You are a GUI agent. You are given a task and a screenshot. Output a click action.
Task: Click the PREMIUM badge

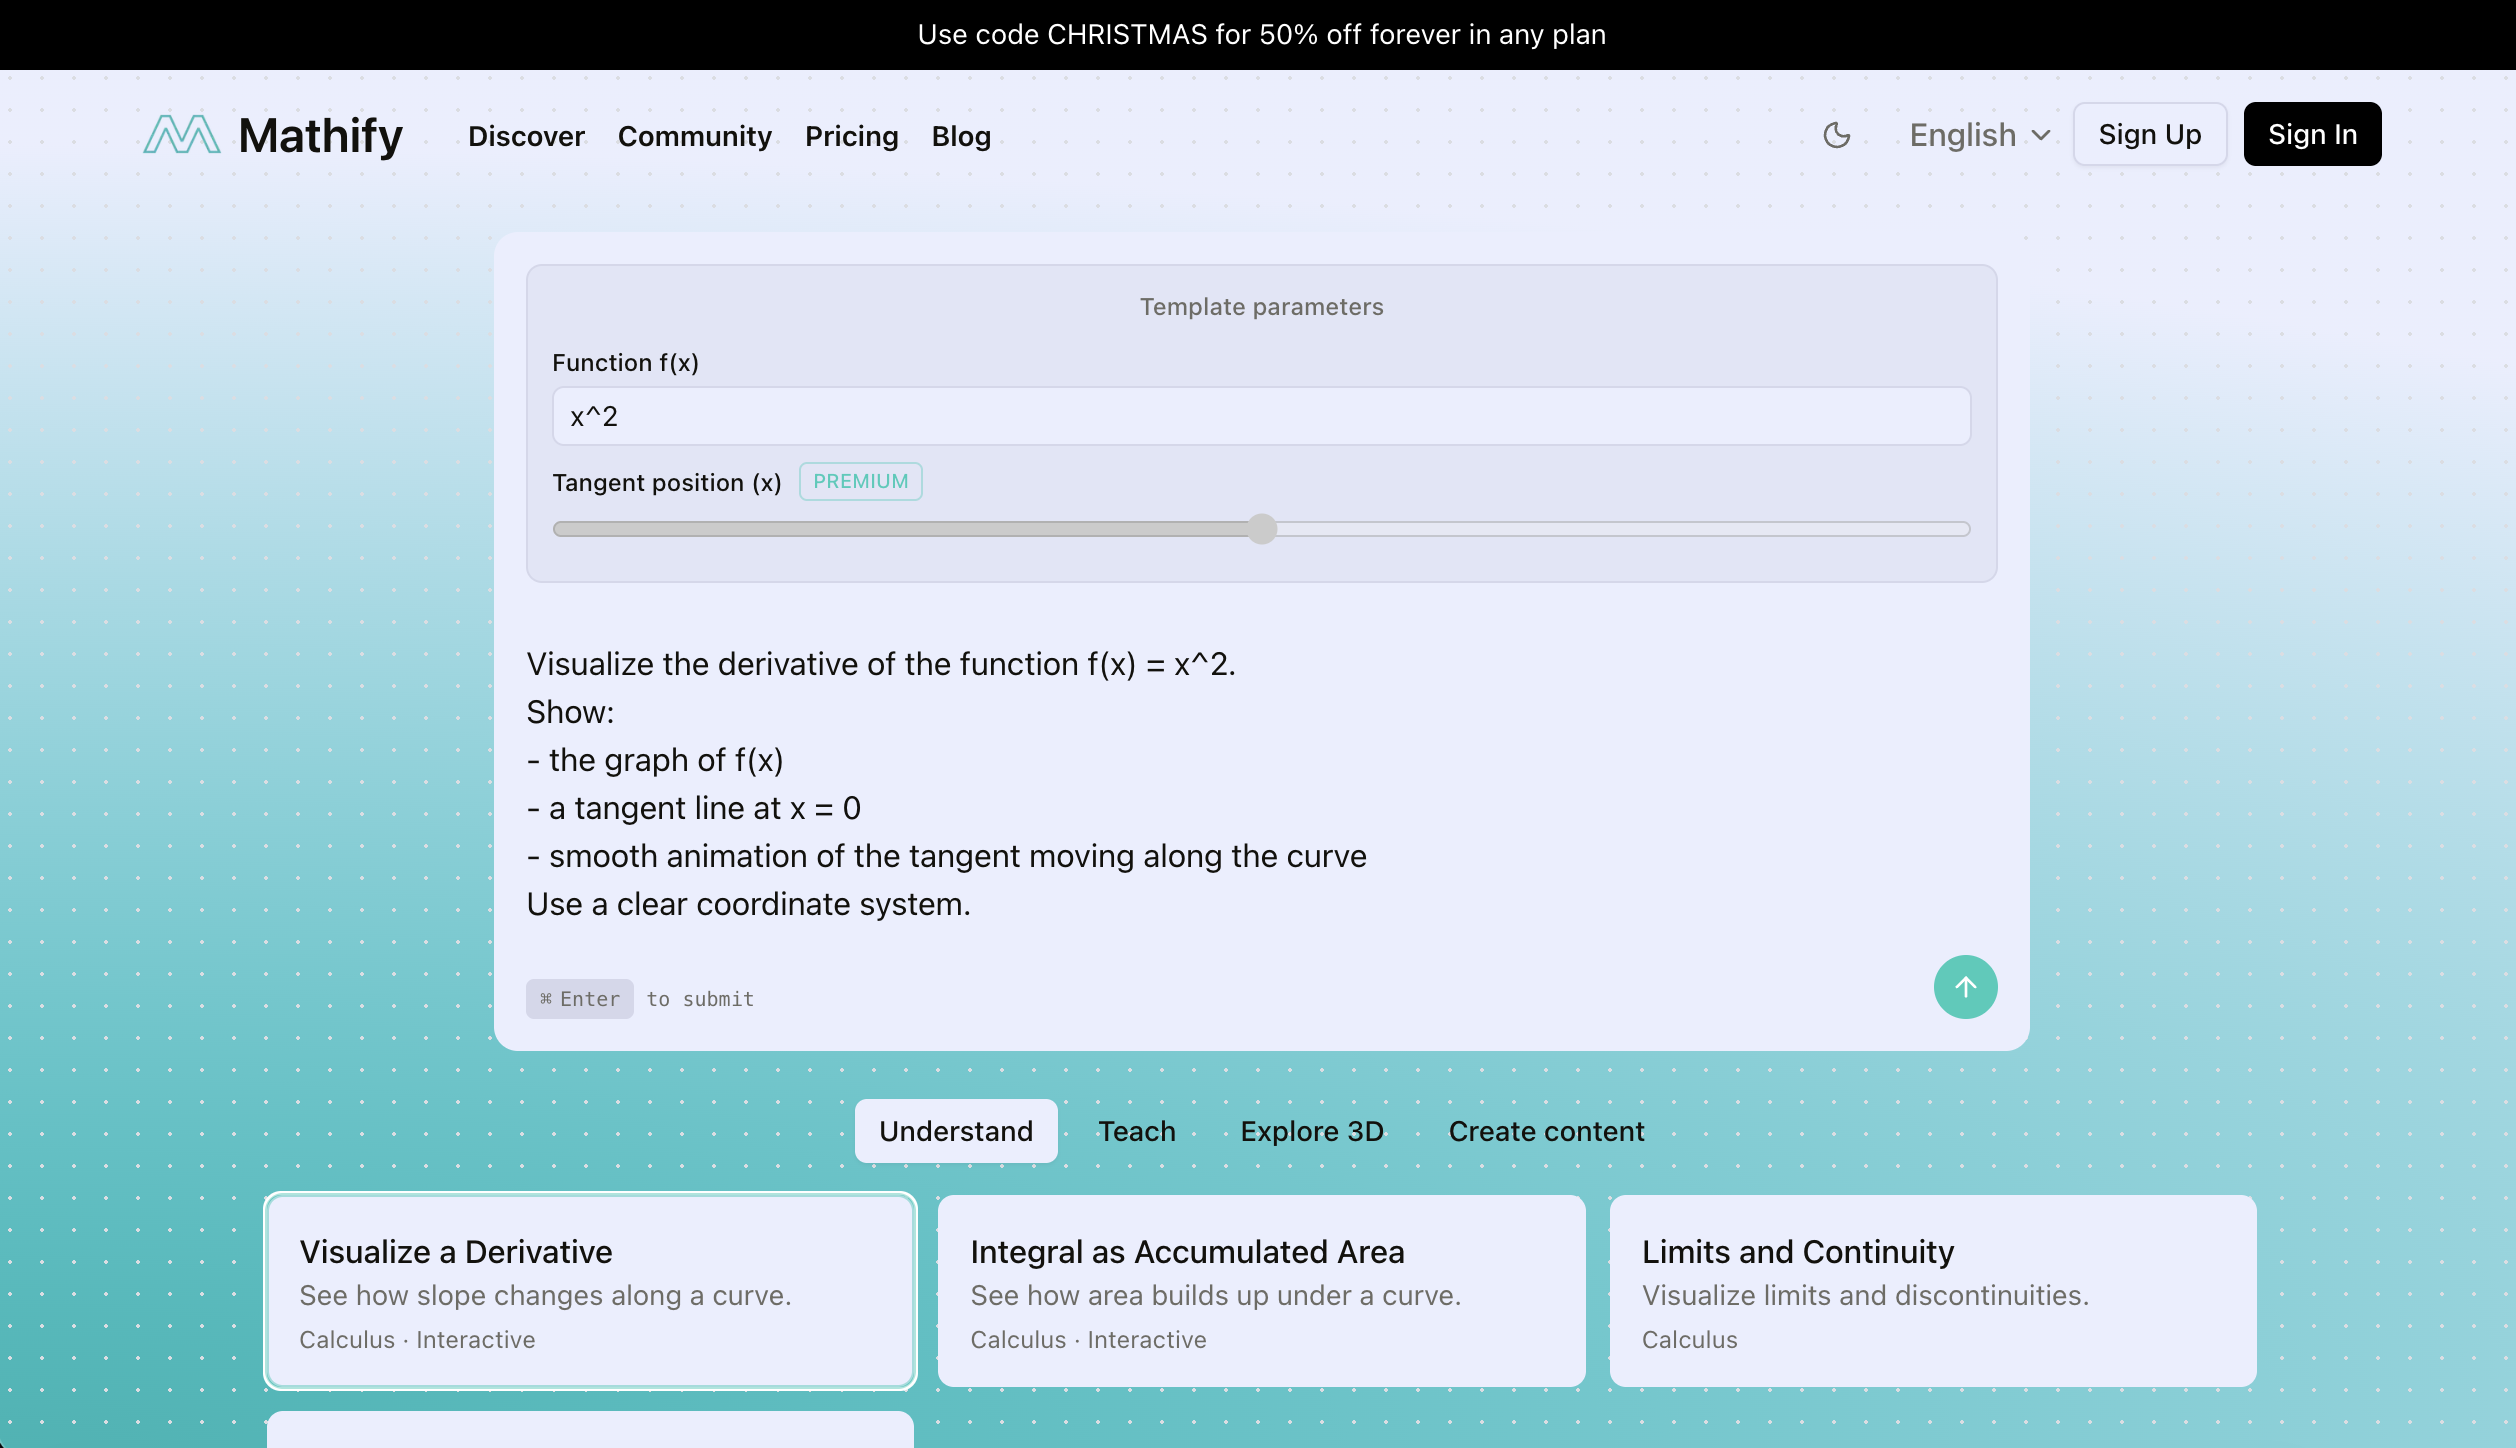[860, 482]
